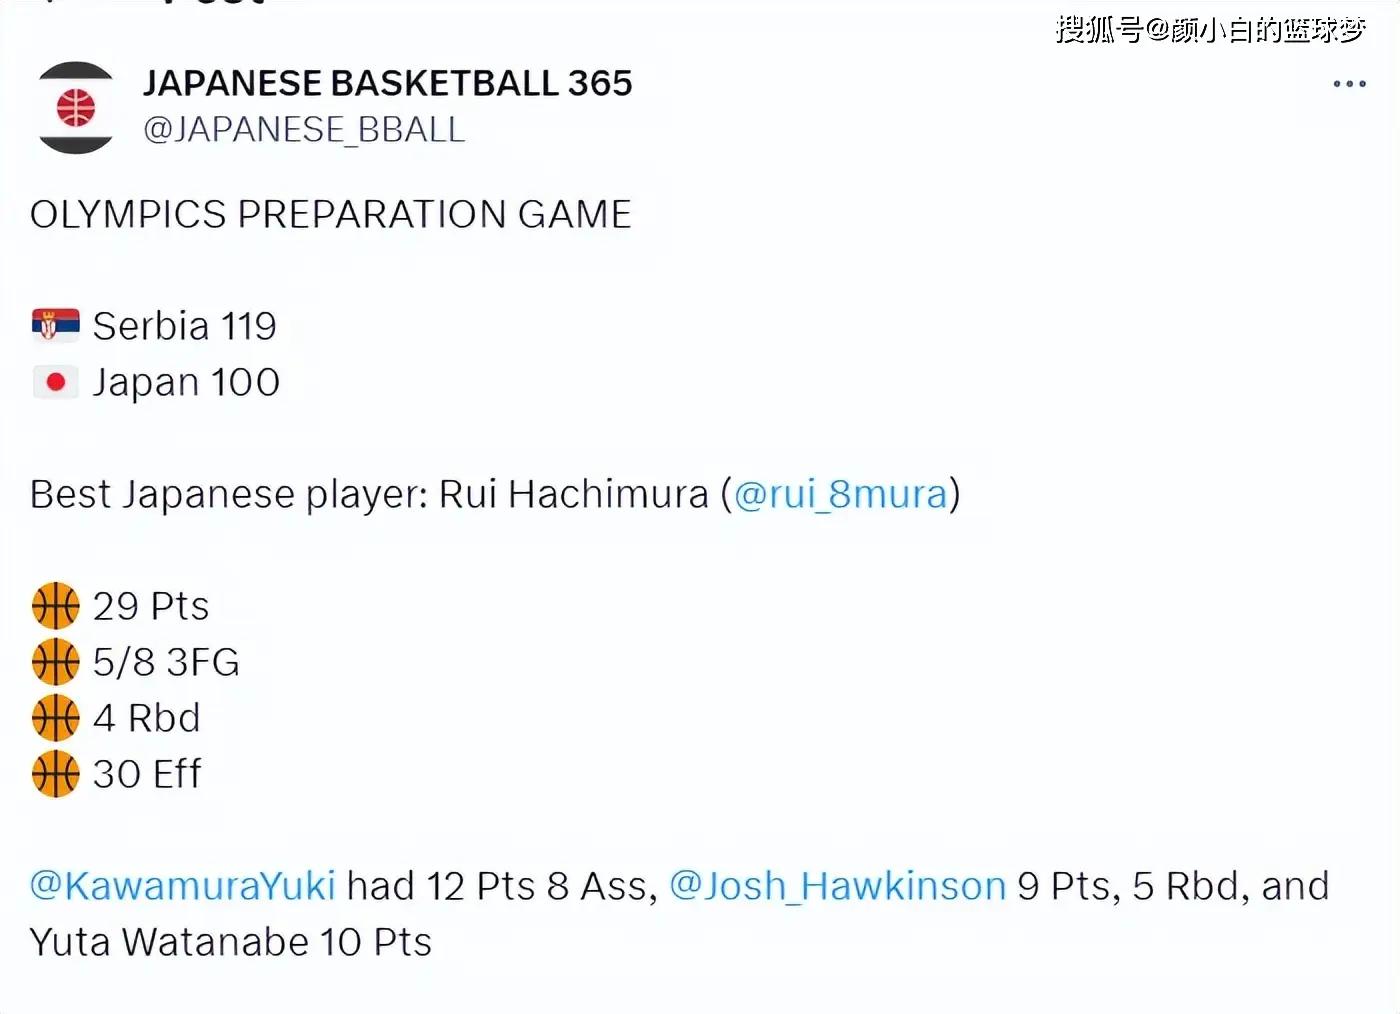Open the Japanese Basketball 365 profile avatar

pyautogui.click(x=76, y=107)
